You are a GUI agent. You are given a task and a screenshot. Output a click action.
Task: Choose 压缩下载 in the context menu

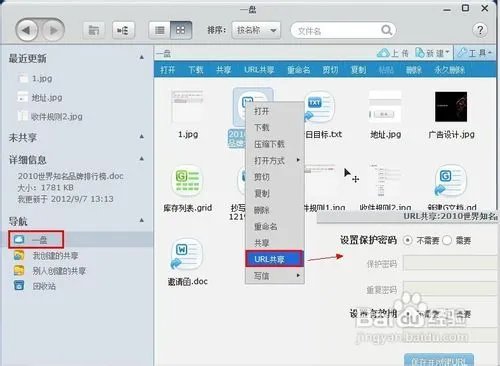275,144
